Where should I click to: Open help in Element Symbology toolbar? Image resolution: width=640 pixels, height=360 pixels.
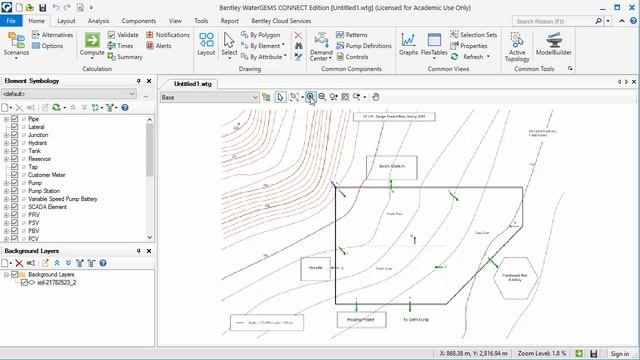(x=125, y=107)
